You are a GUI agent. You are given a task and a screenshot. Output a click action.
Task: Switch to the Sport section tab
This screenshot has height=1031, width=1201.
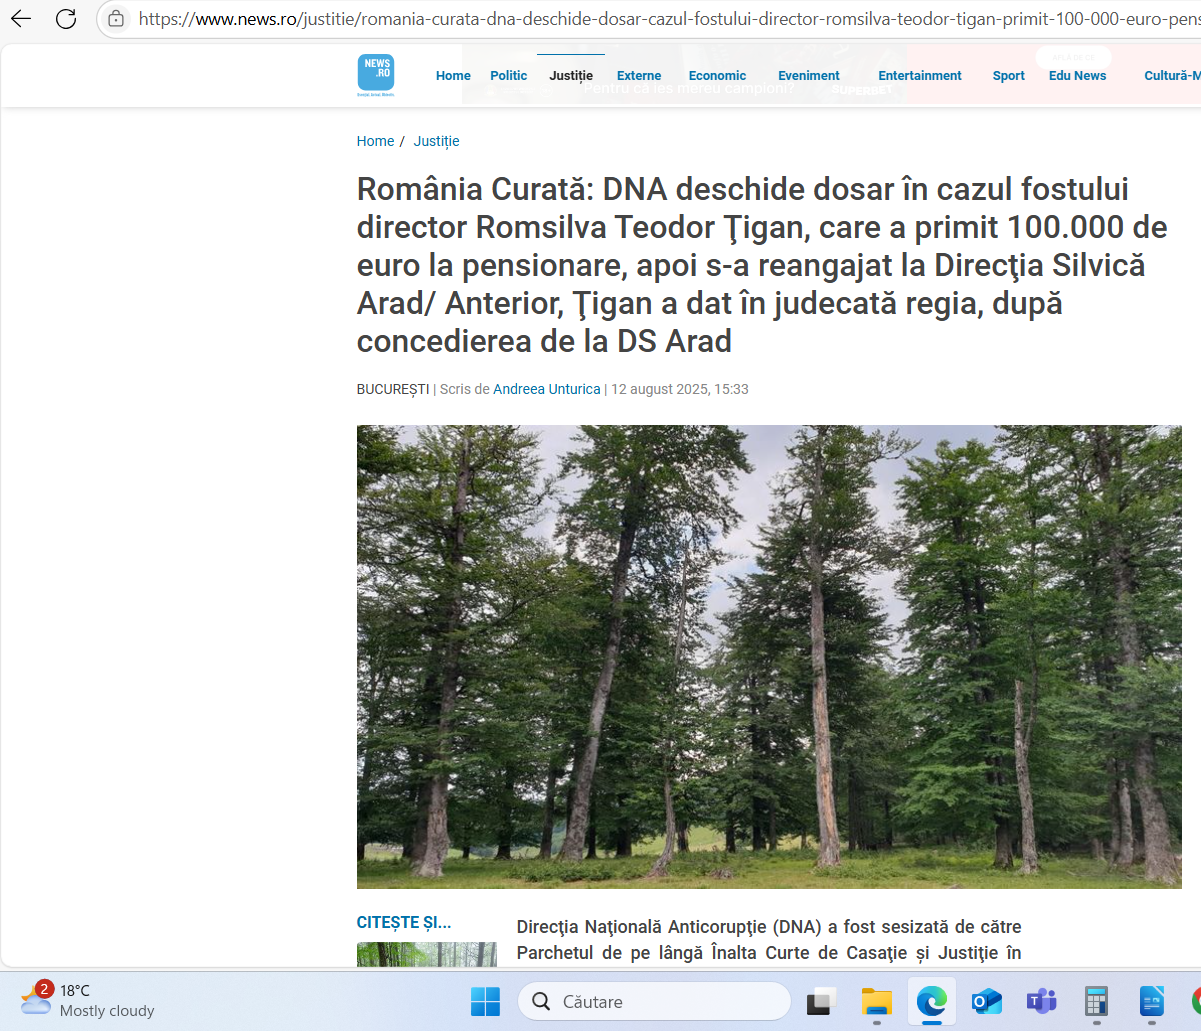1008,75
